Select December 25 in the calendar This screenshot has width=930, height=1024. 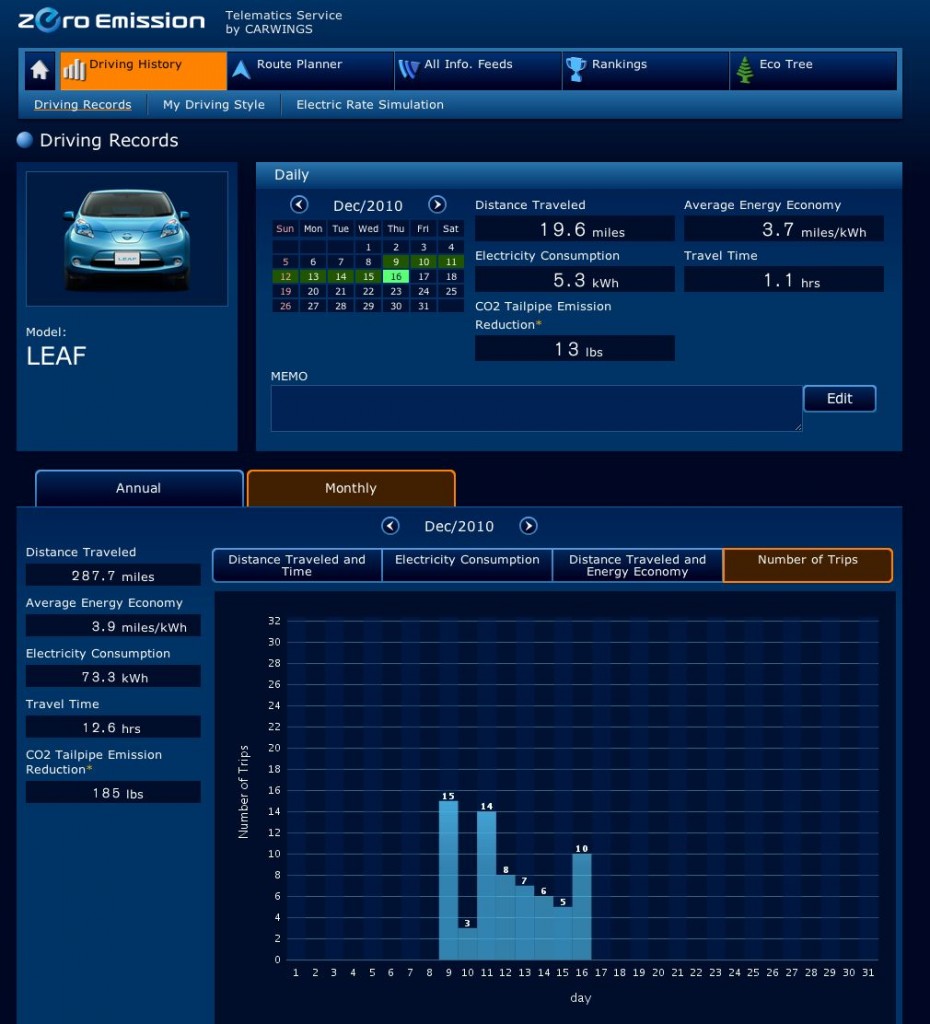point(451,291)
